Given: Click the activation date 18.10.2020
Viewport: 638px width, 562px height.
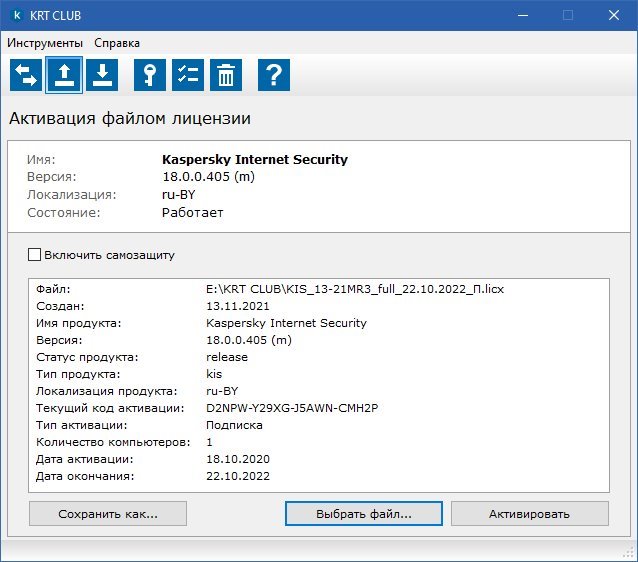Looking at the screenshot, I should [x=238, y=459].
